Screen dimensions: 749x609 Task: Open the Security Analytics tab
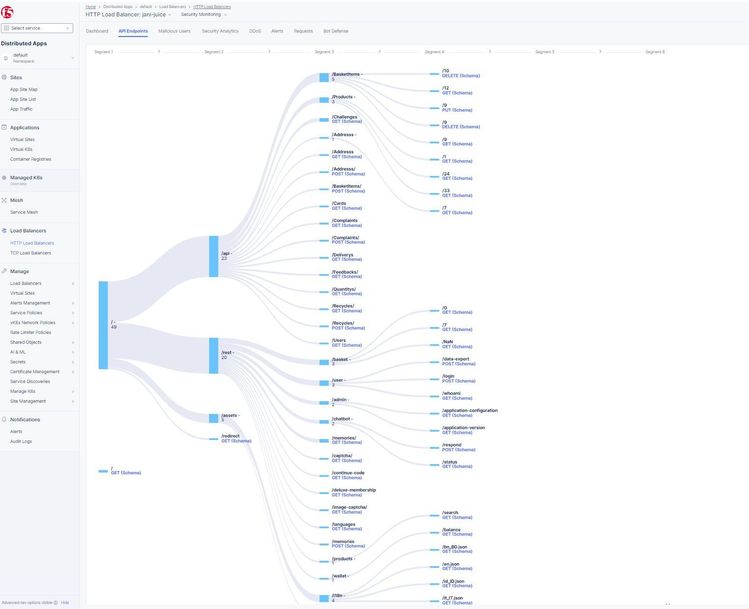pos(220,31)
